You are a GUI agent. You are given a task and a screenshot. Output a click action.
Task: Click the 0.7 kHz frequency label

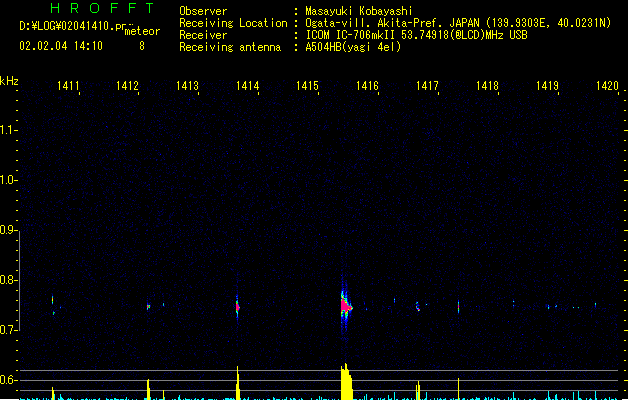8,330
